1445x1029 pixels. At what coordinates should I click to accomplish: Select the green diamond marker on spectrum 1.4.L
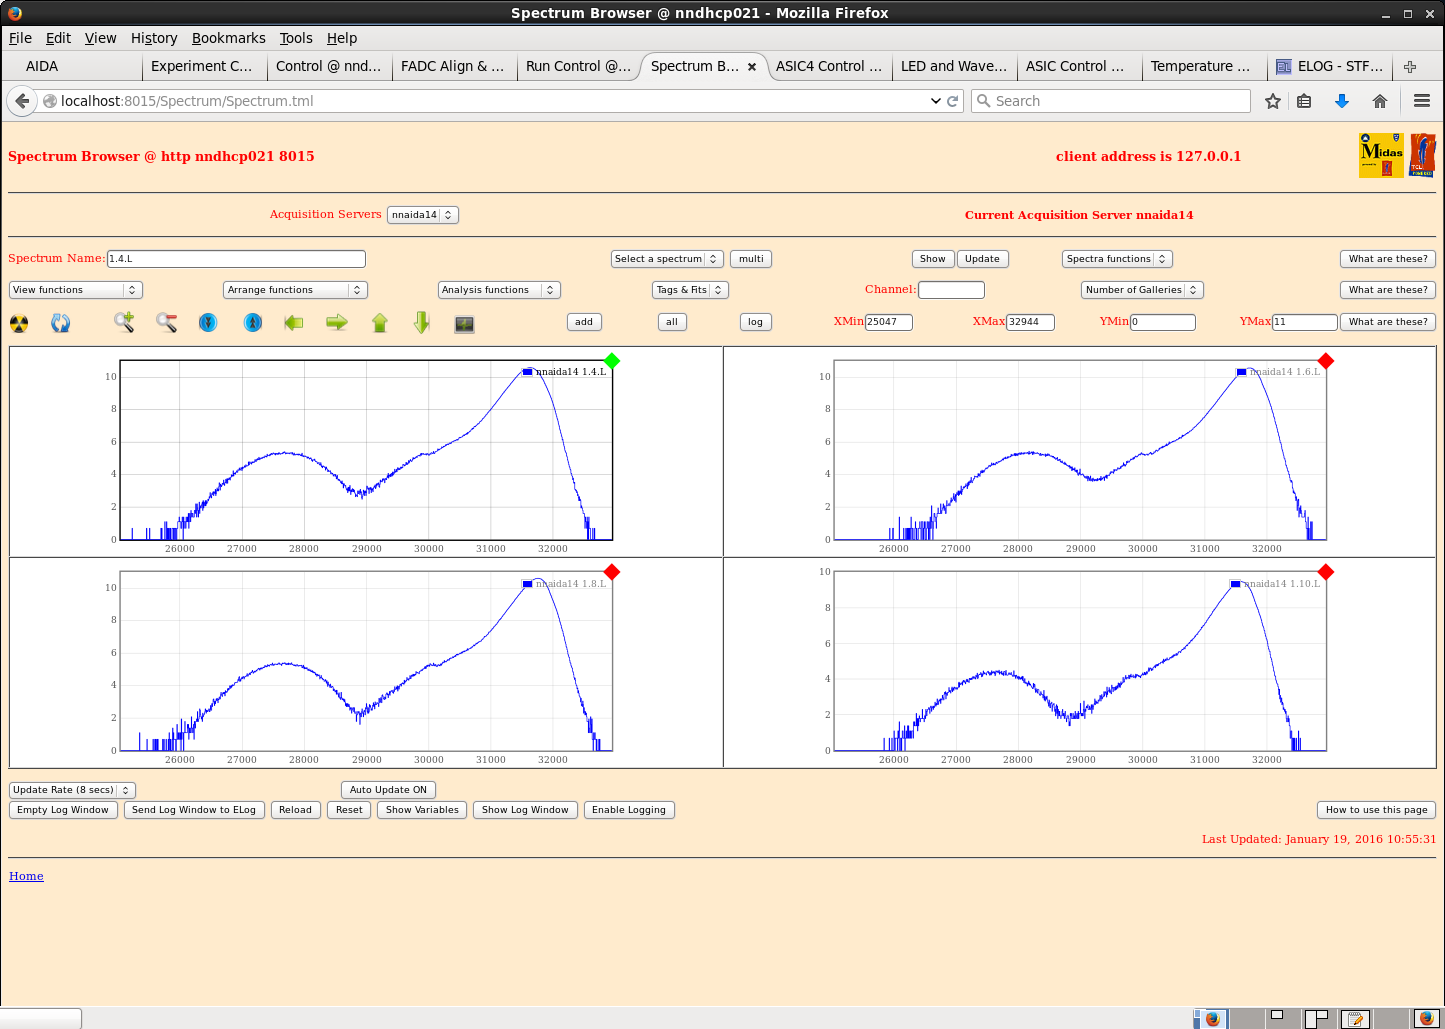click(x=612, y=361)
